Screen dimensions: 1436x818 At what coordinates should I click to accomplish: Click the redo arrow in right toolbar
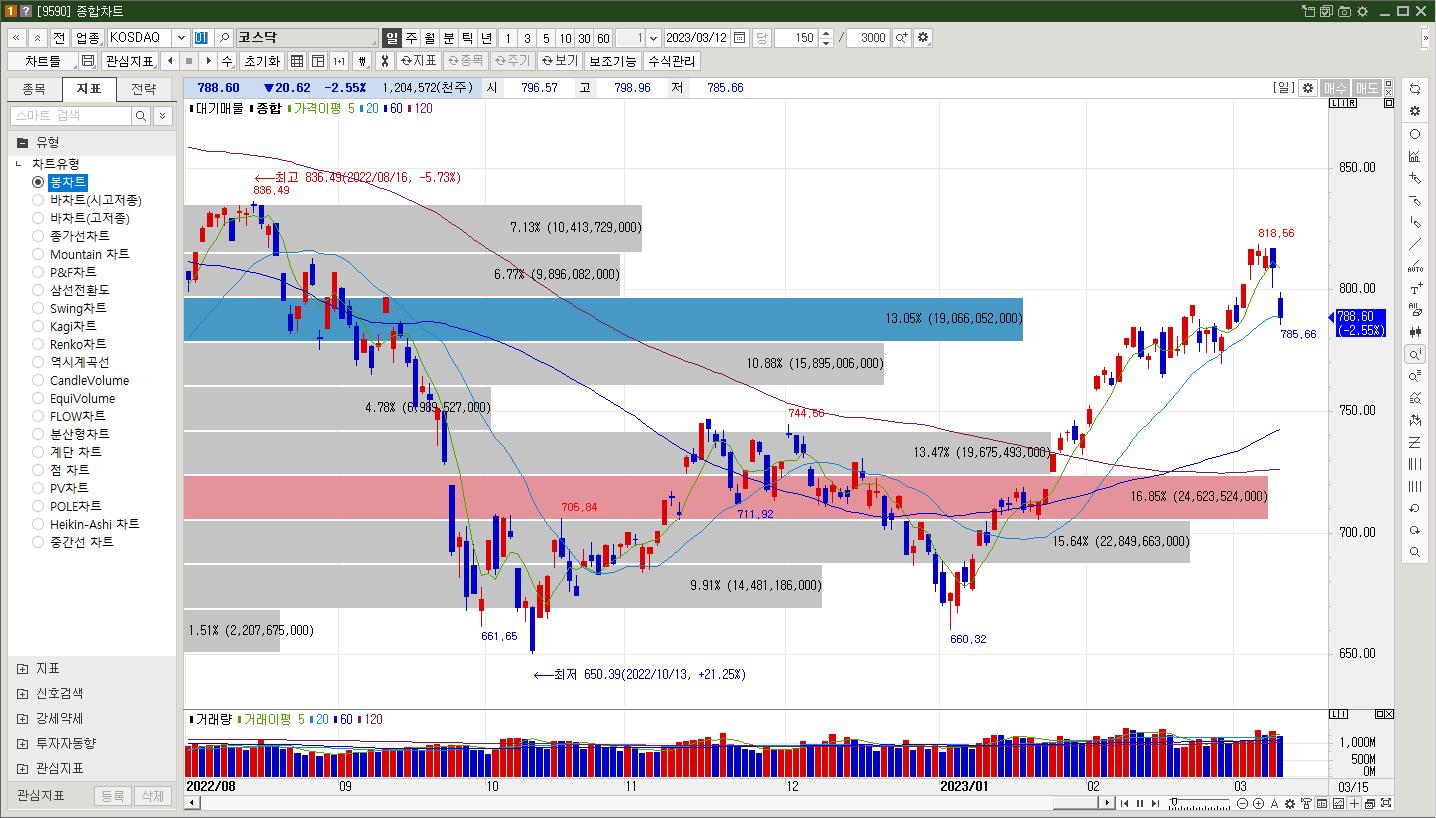1414,530
